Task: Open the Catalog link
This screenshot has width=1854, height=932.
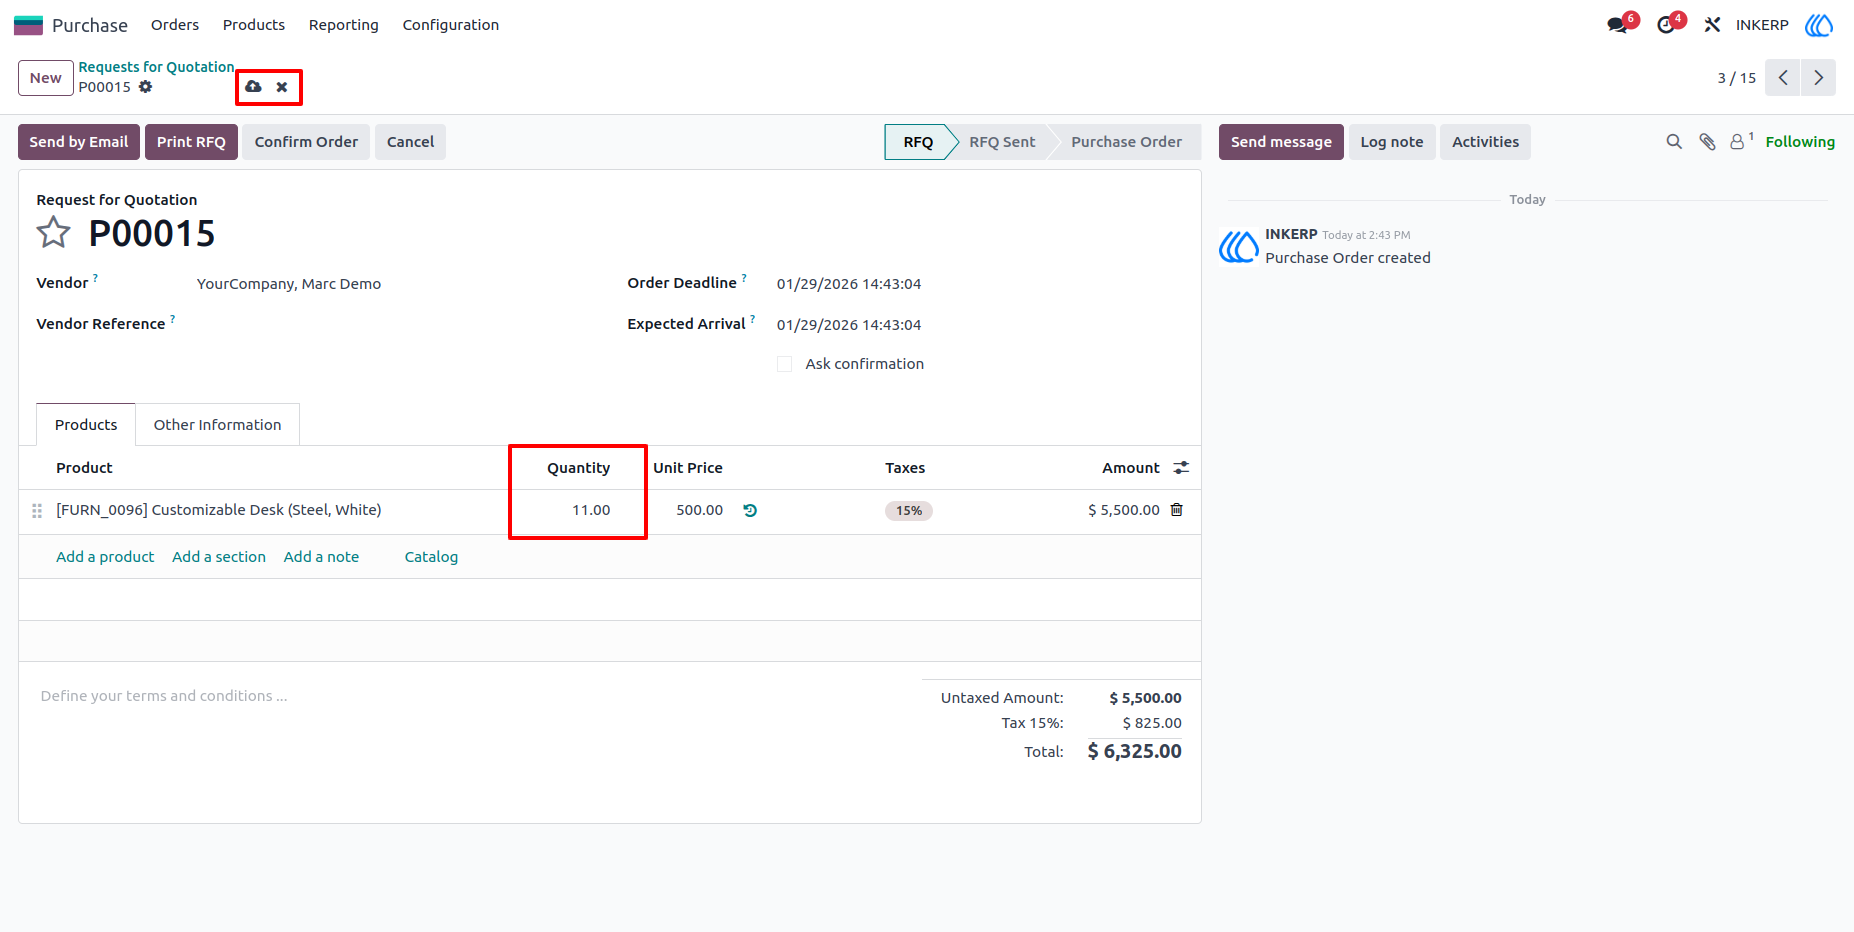Action: pos(431,557)
